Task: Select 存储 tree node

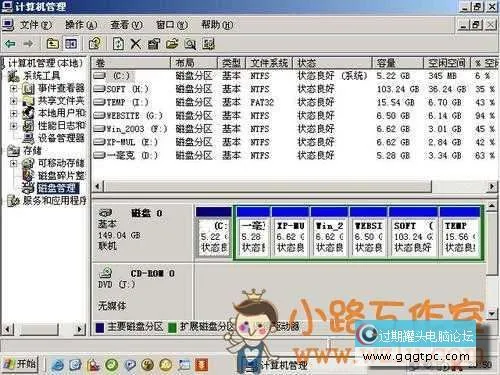Action: pos(32,151)
